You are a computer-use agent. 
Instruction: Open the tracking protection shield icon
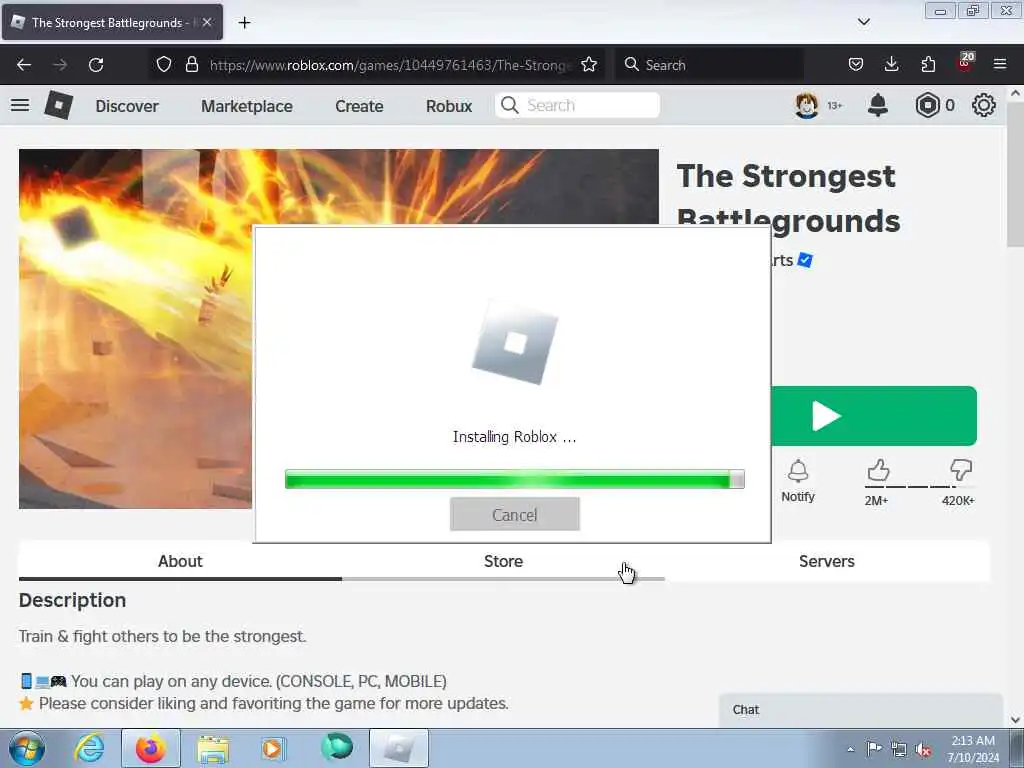point(164,64)
